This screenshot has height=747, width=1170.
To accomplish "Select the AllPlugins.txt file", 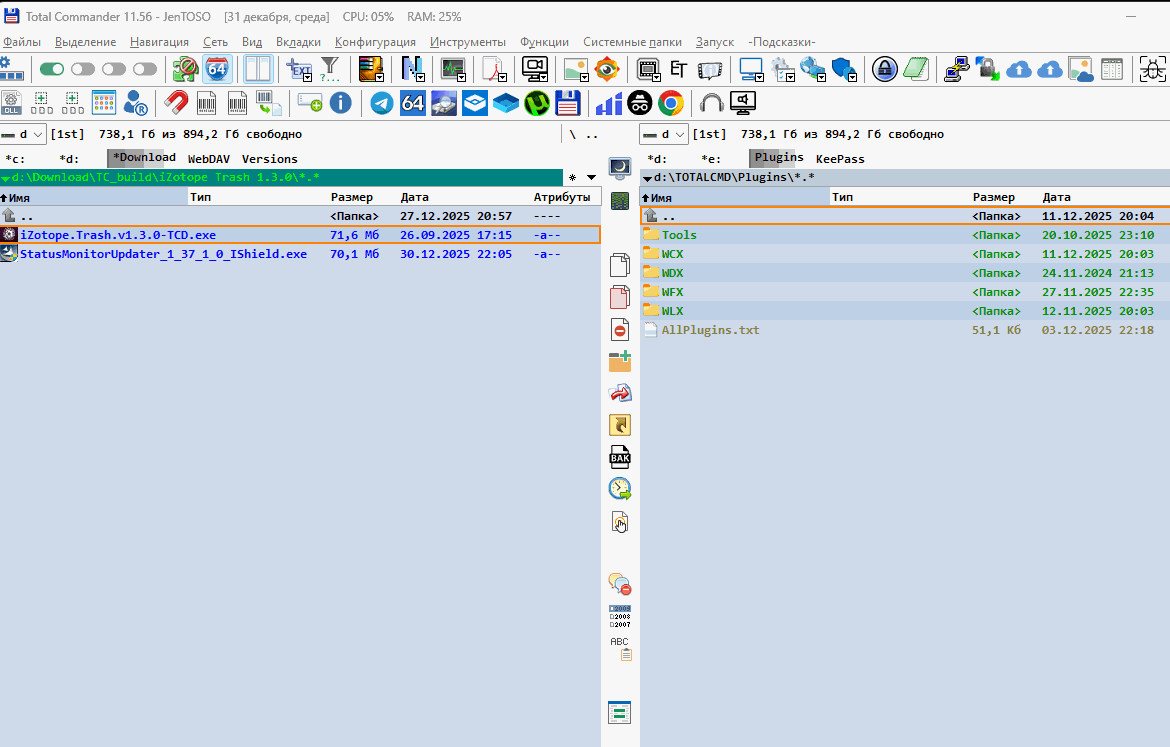I will tap(710, 330).
